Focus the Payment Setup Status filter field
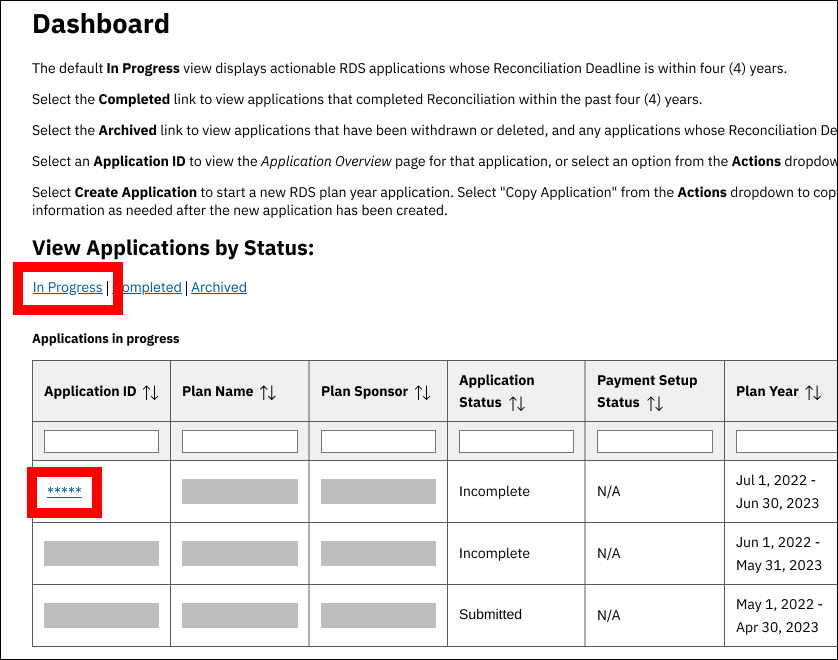Viewport: 838px width, 660px height. (654, 441)
